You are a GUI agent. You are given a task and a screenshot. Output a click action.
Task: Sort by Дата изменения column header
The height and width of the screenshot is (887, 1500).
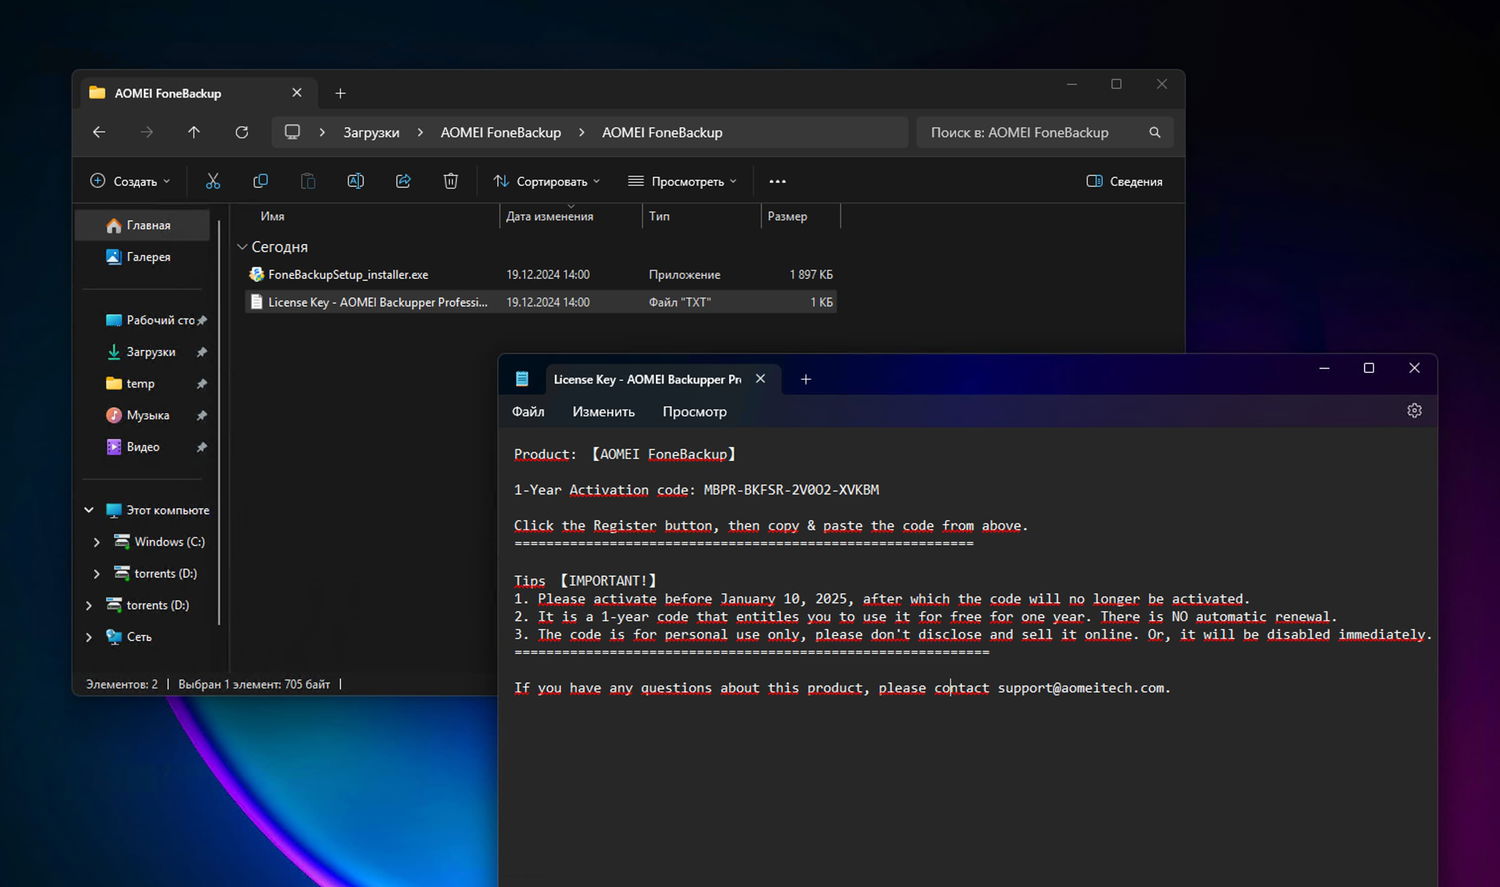(x=549, y=216)
